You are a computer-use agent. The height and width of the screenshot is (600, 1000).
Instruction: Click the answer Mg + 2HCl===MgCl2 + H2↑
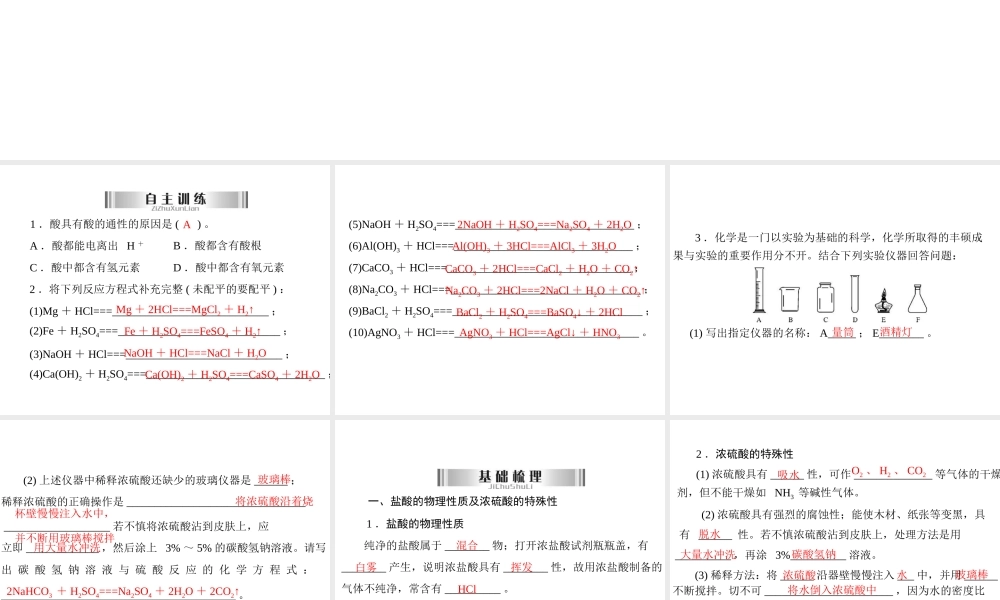(185, 310)
